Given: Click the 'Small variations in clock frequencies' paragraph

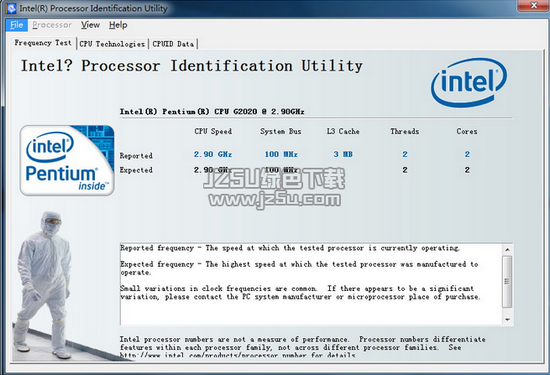Looking at the screenshot, I should coord(300,293).
